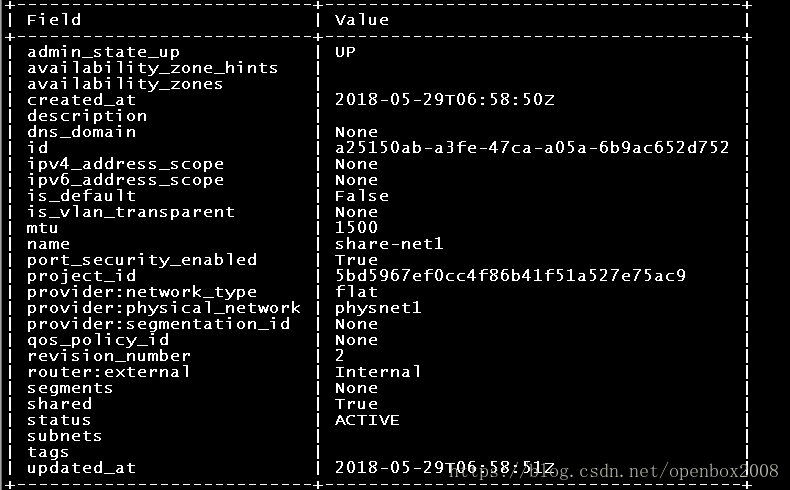Click the network ID value a25150ab-a3fe-47ca-a05a-6b9ac652d752
Viewport: 790px width, 490px height.
coord(531,148)
